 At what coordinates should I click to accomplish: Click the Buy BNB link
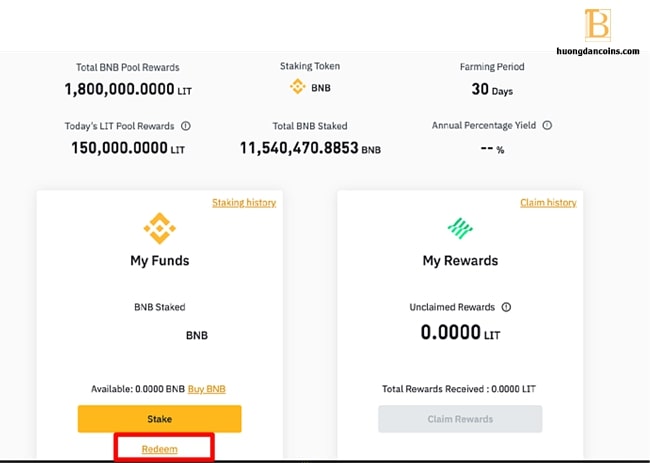click(207, 389)
